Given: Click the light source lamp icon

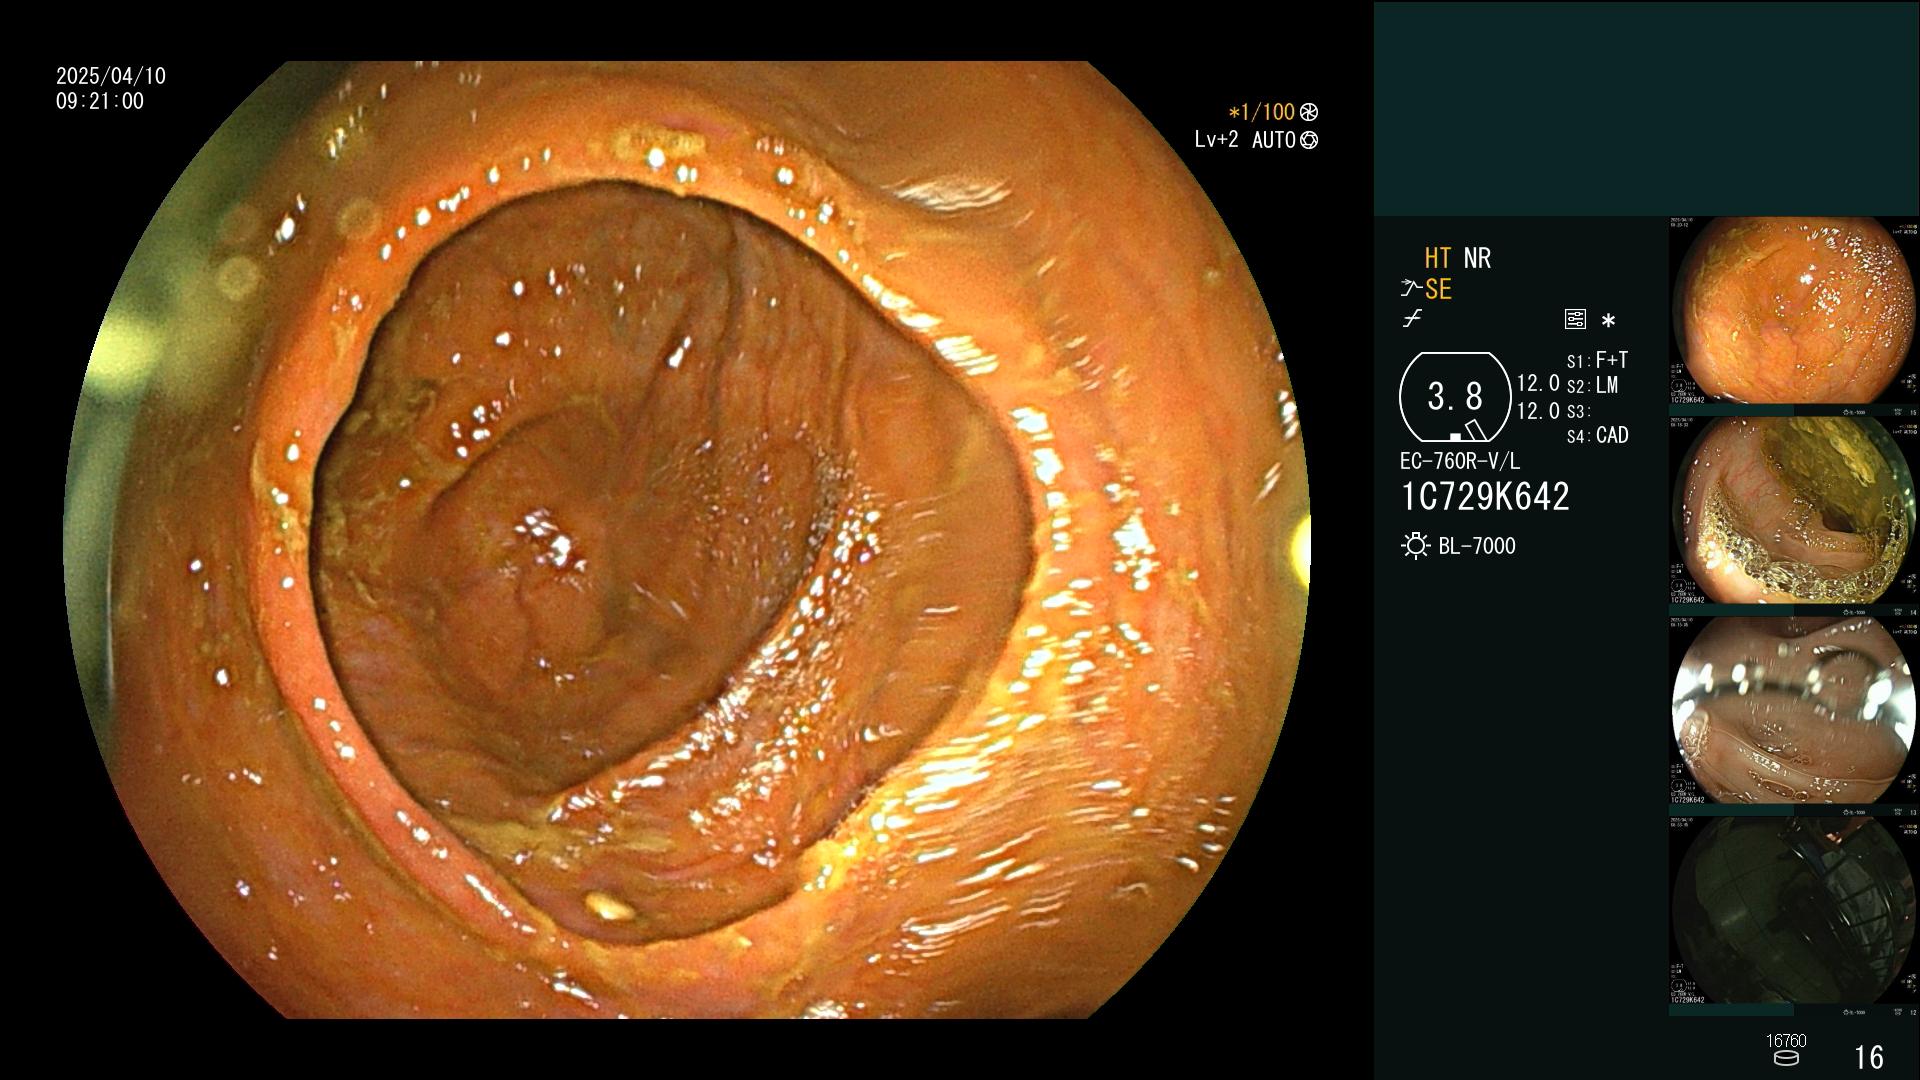Looking at the screenshot, I should click(1415, 546).
